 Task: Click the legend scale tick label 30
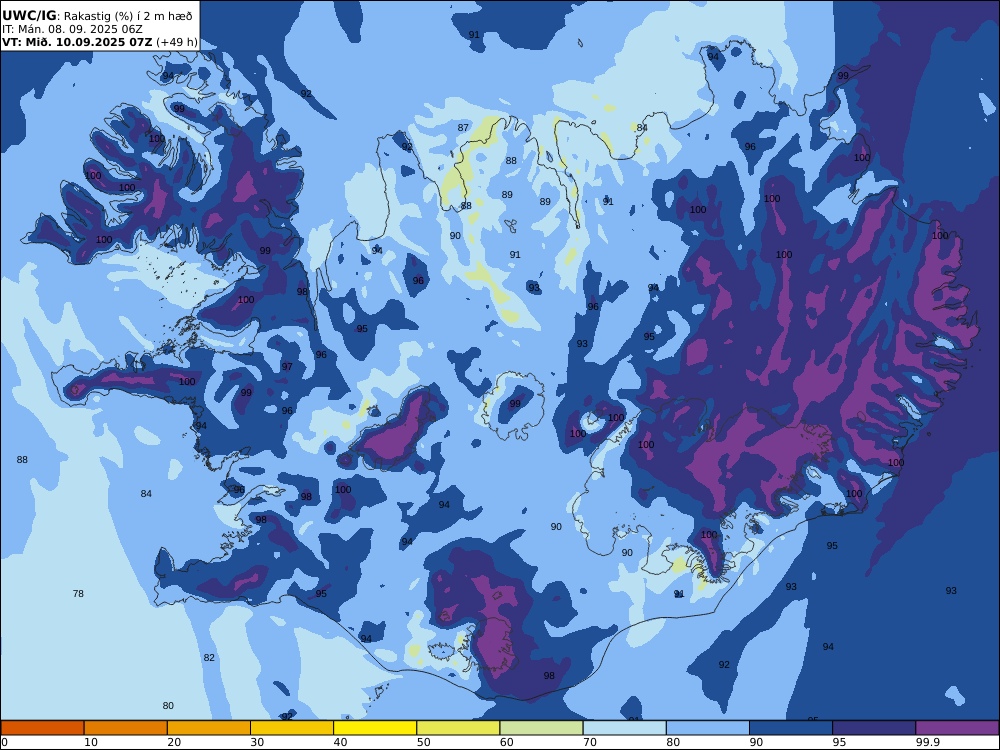(x=257, y=742)
